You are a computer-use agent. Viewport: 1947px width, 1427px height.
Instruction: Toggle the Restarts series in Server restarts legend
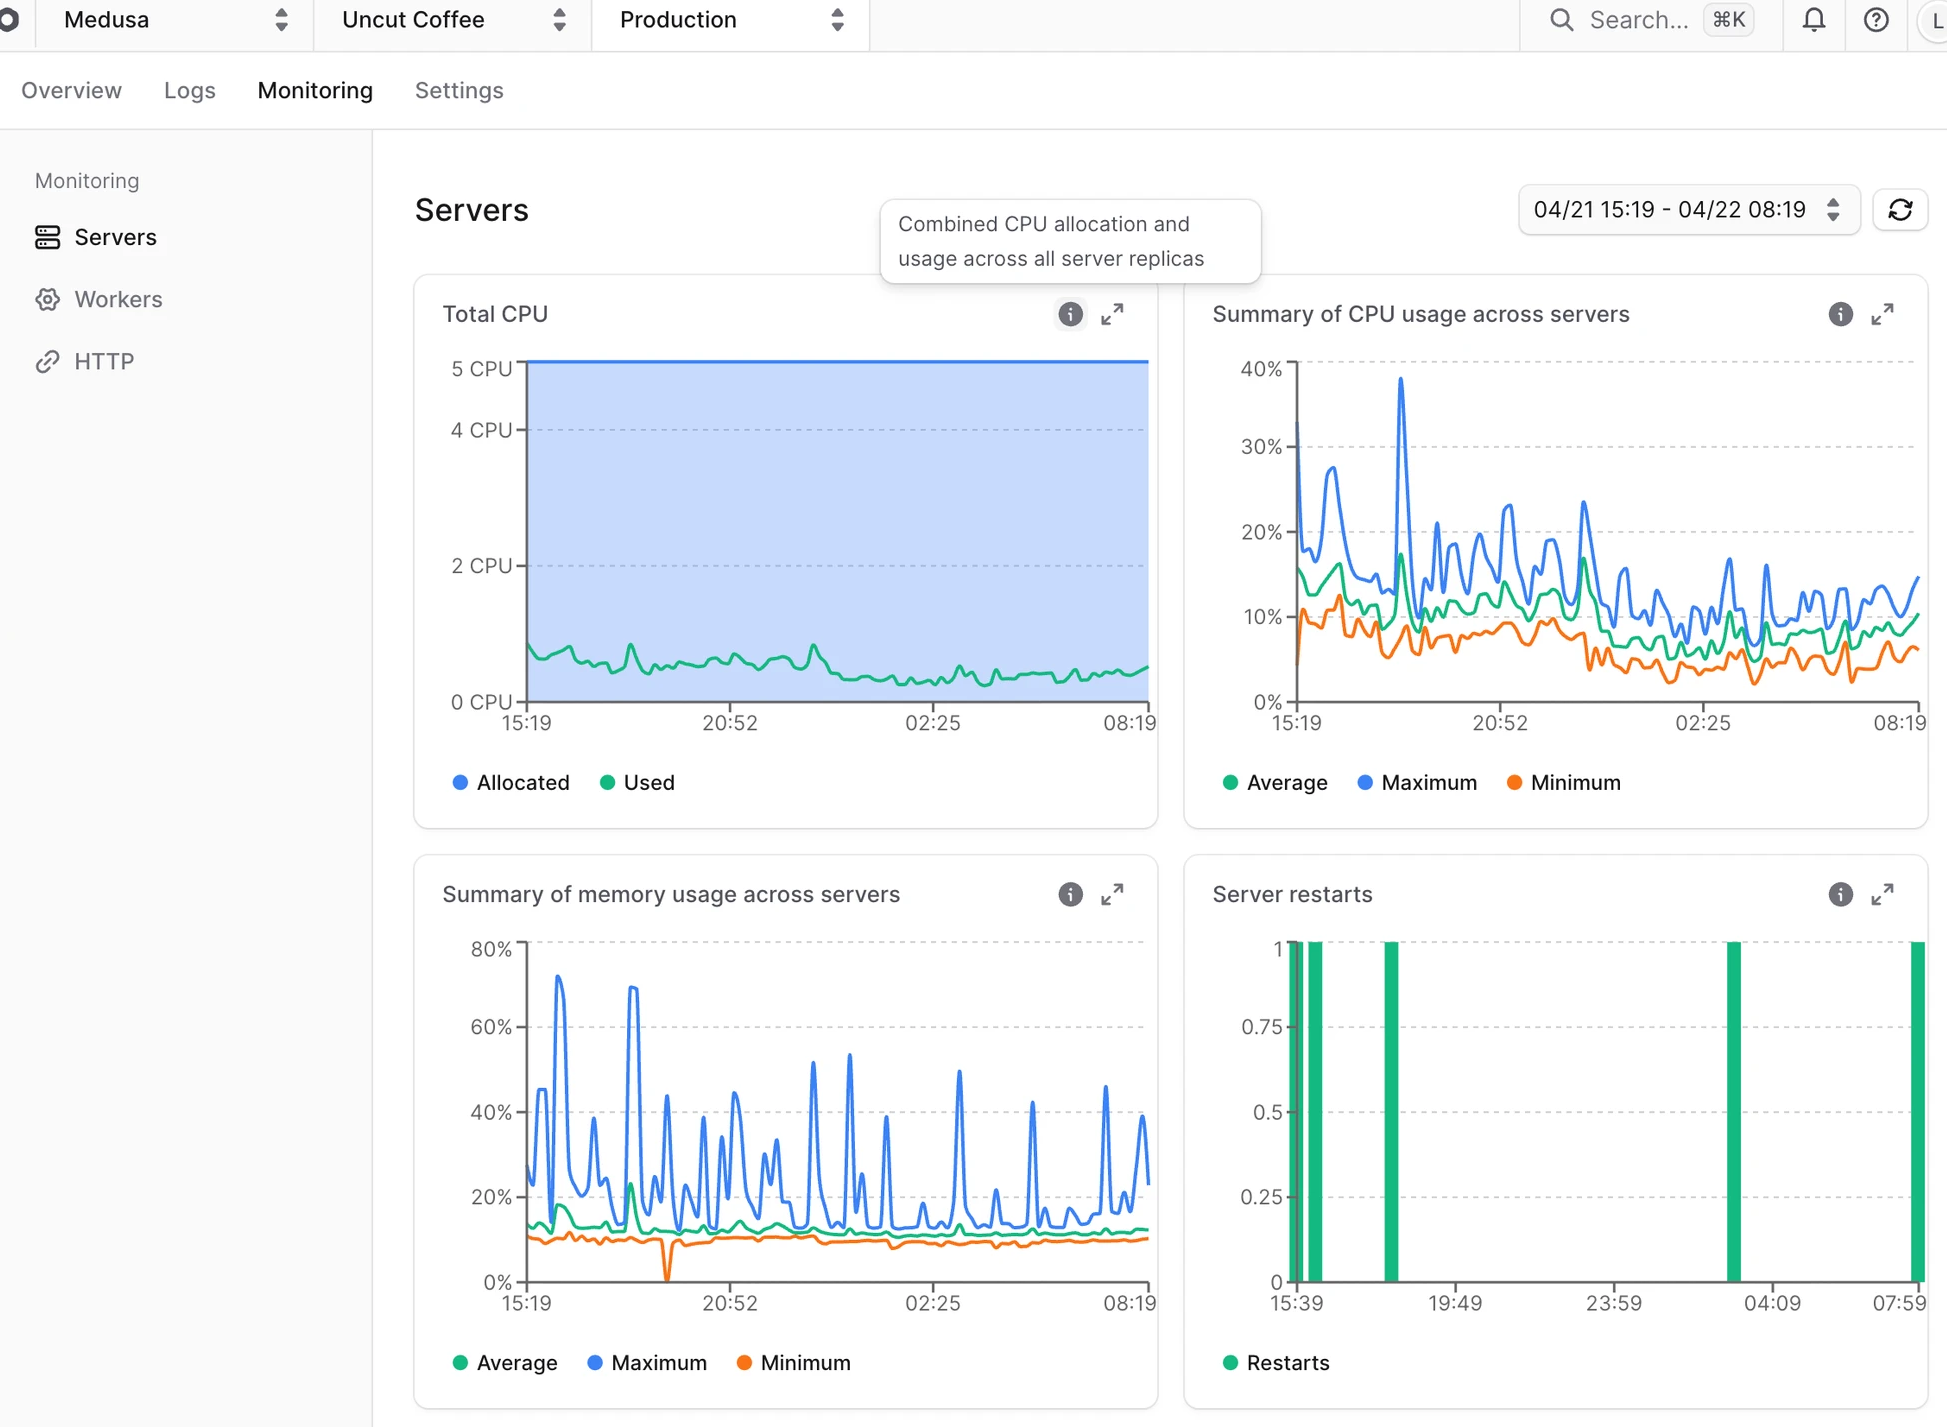coord(1276,1363)
